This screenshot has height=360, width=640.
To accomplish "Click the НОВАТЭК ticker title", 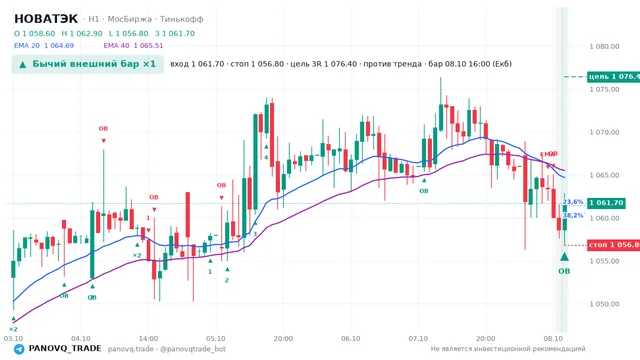I will tap(46, 19).
